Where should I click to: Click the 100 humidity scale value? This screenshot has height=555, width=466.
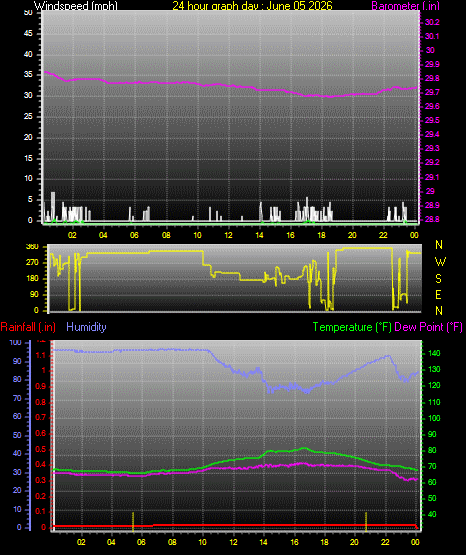(x=16, y=342)
